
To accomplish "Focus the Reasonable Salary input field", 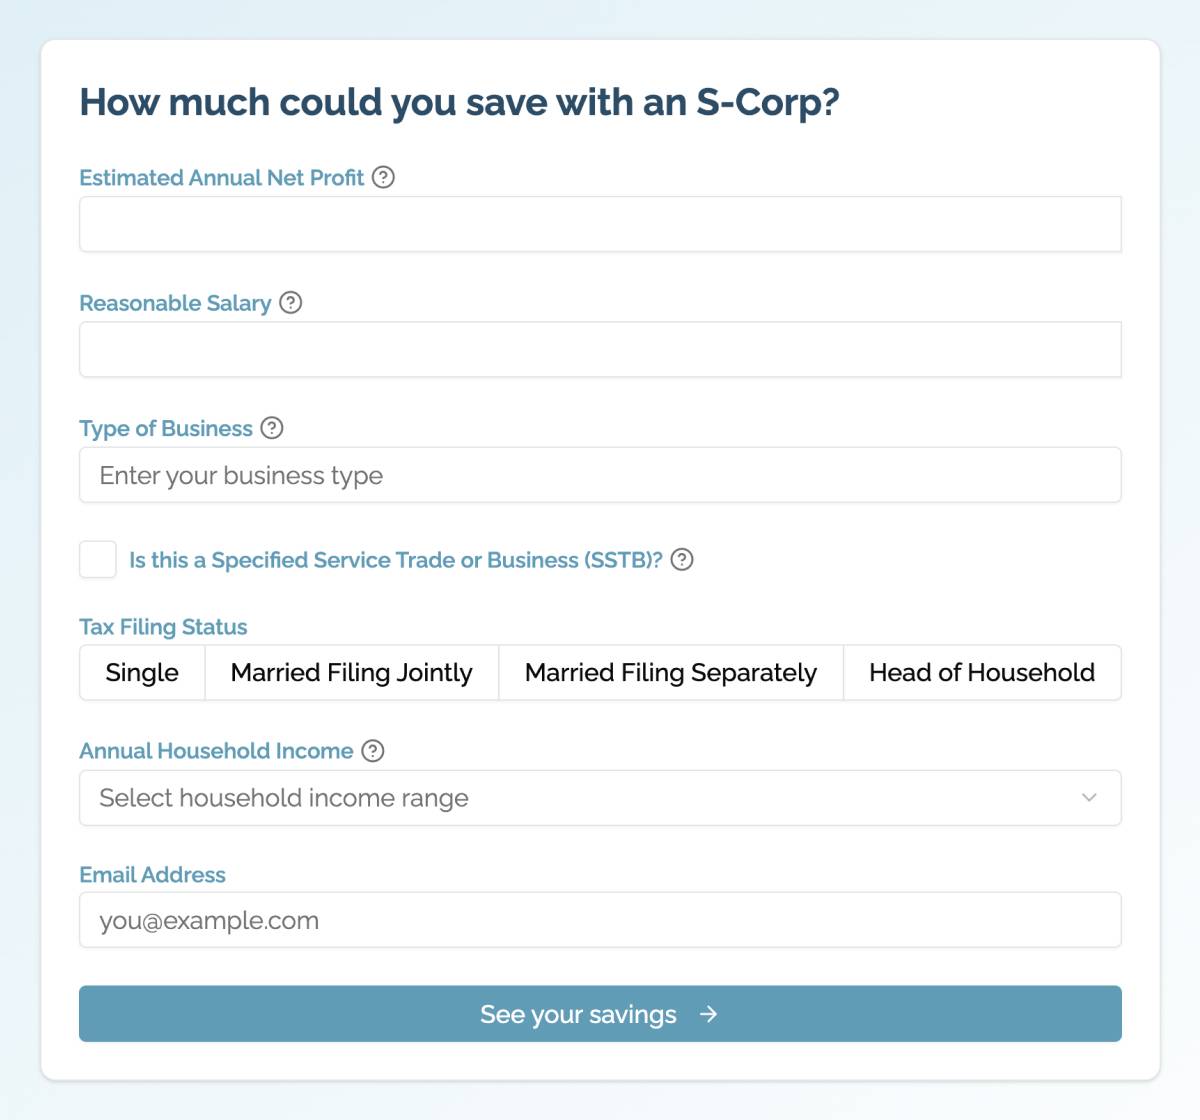I will pyautogui.click(x=600, y=349).
